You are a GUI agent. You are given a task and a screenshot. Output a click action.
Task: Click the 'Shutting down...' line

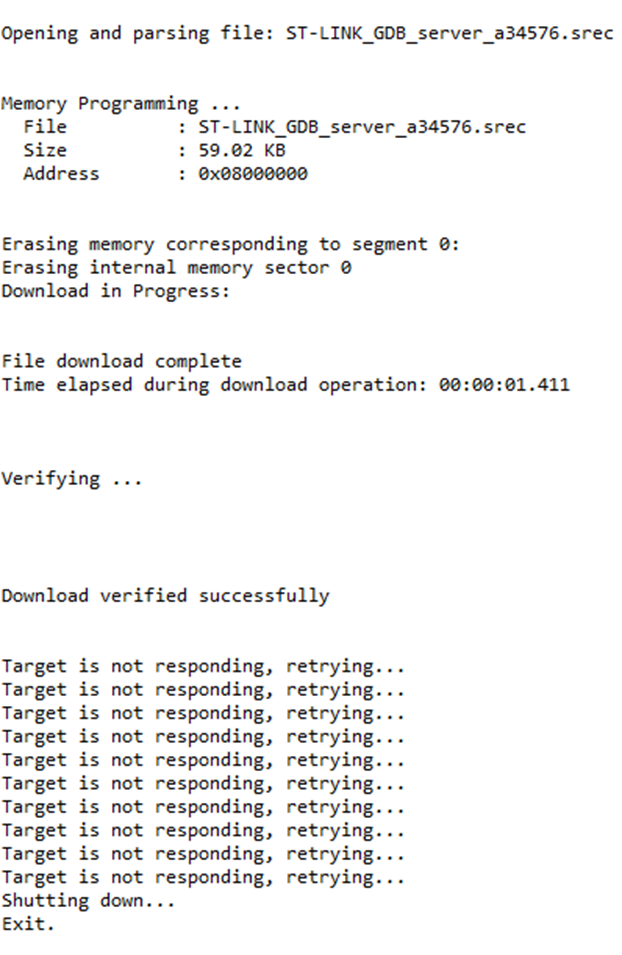coord(88,901)
